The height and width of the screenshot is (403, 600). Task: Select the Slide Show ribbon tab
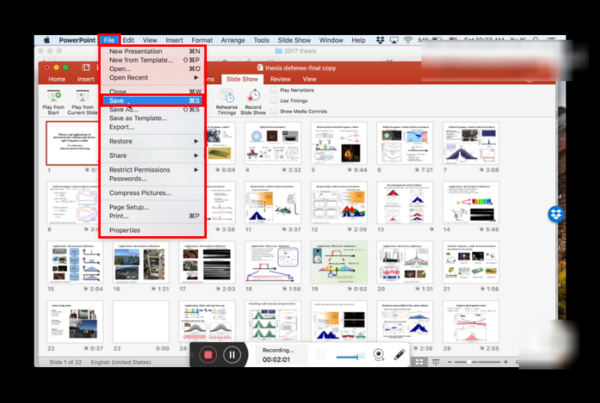(242, 79)
